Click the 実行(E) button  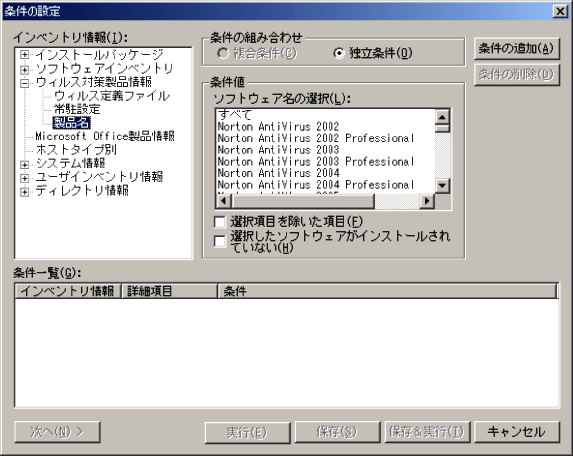click(x=247, y=432)
